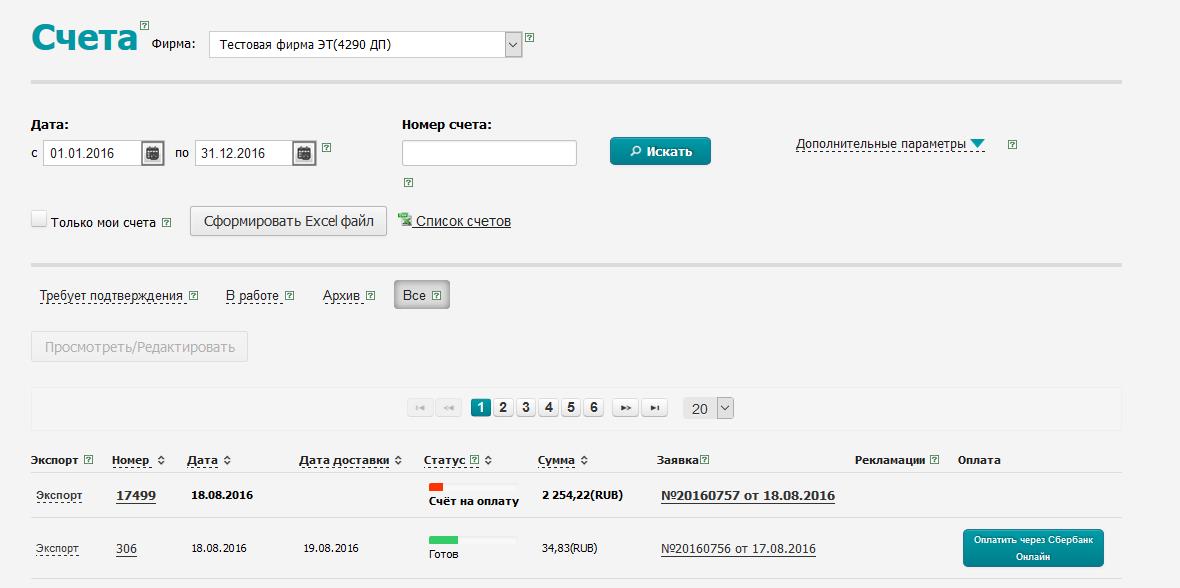Click help icon beside Рекламации column
The height and width of the screenshot is (588, 1180).
934,460
